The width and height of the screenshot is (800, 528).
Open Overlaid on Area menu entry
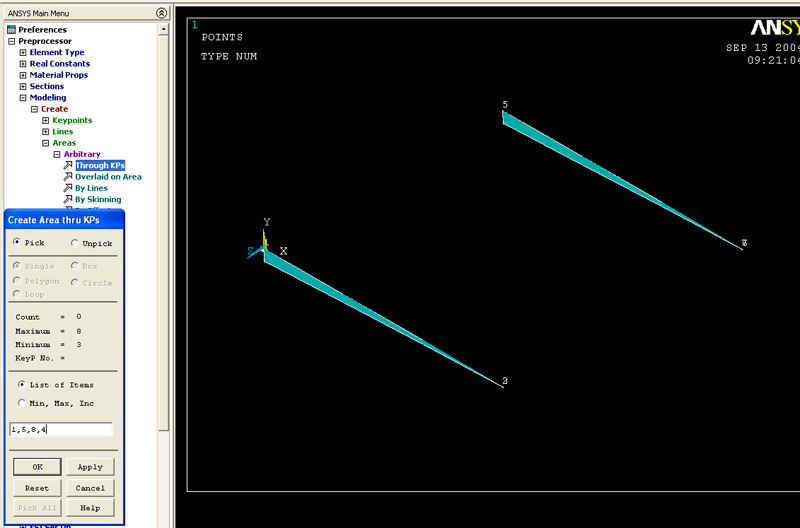pos(108,177)
